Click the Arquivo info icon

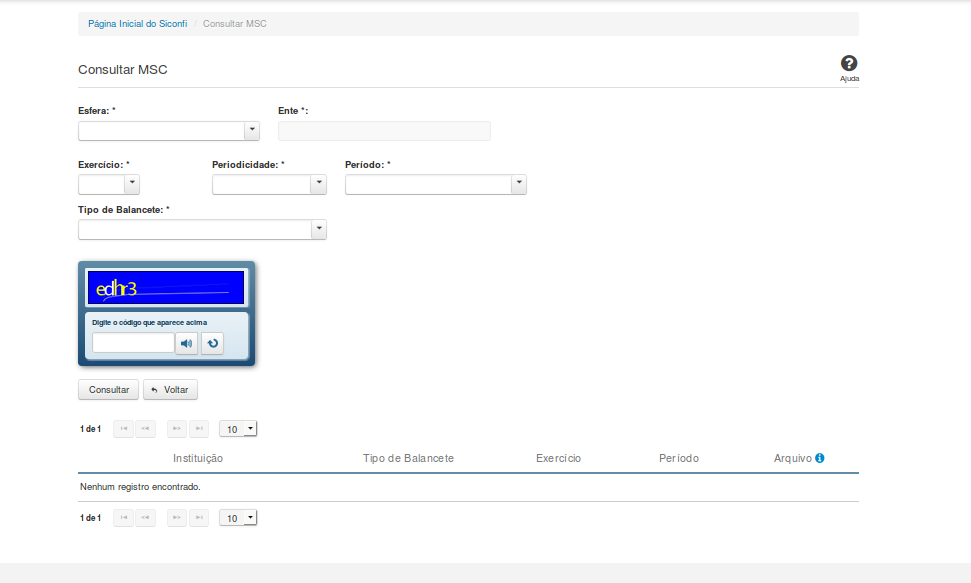tap(819, 458)
